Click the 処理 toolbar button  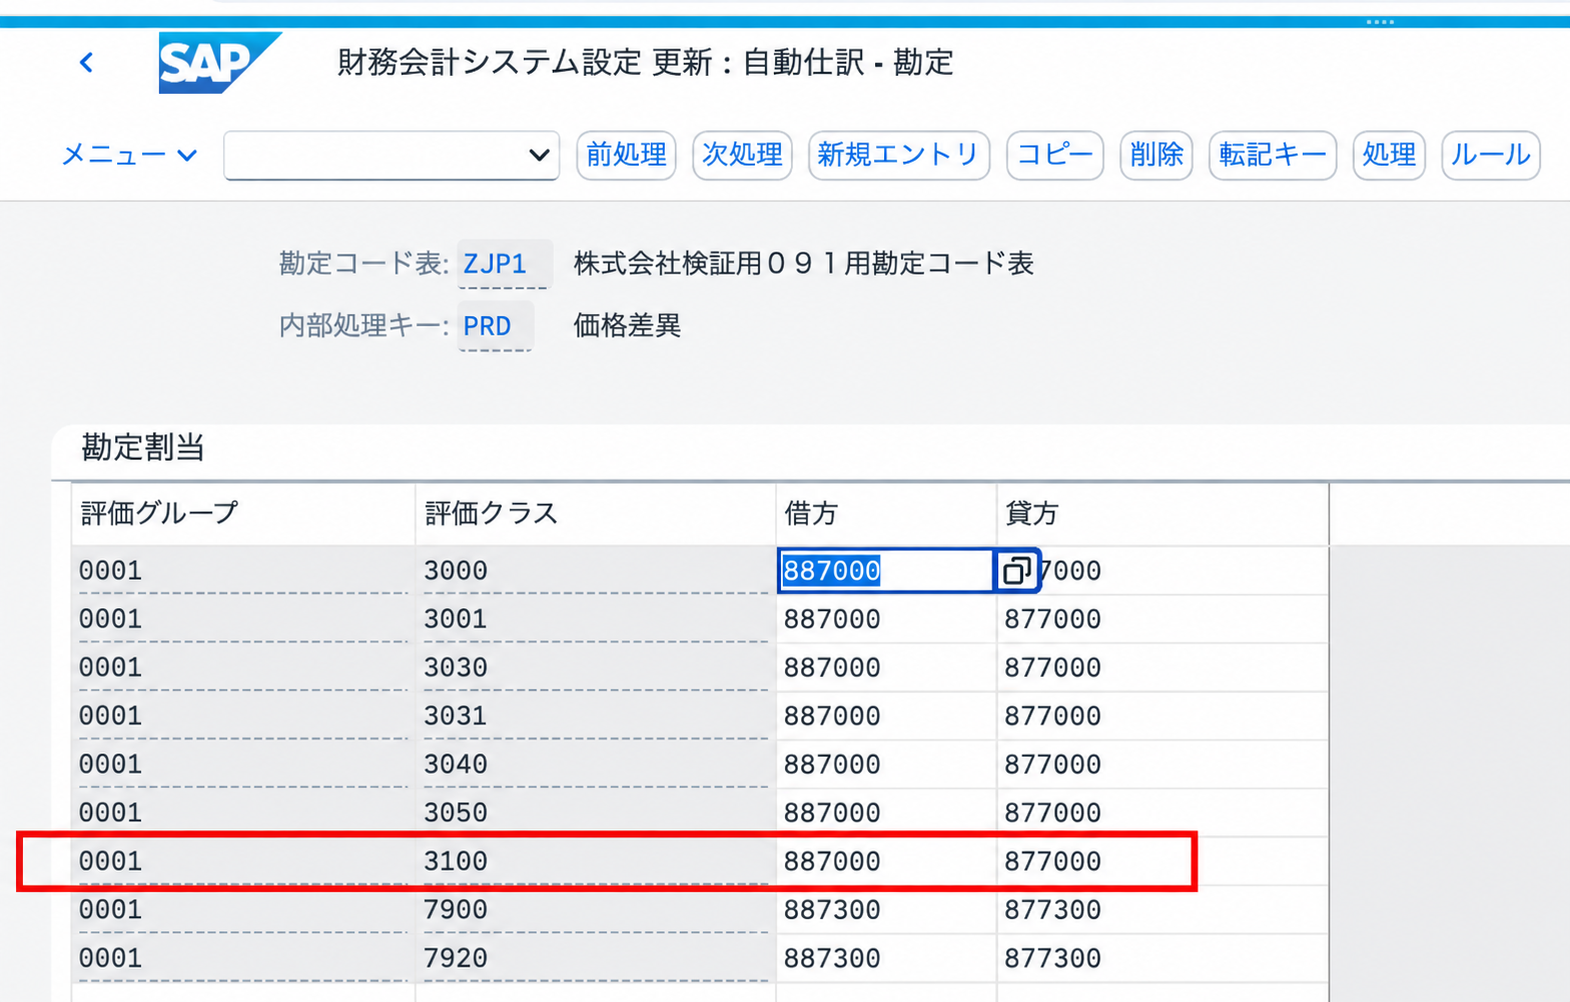[x=1389, y=155]
